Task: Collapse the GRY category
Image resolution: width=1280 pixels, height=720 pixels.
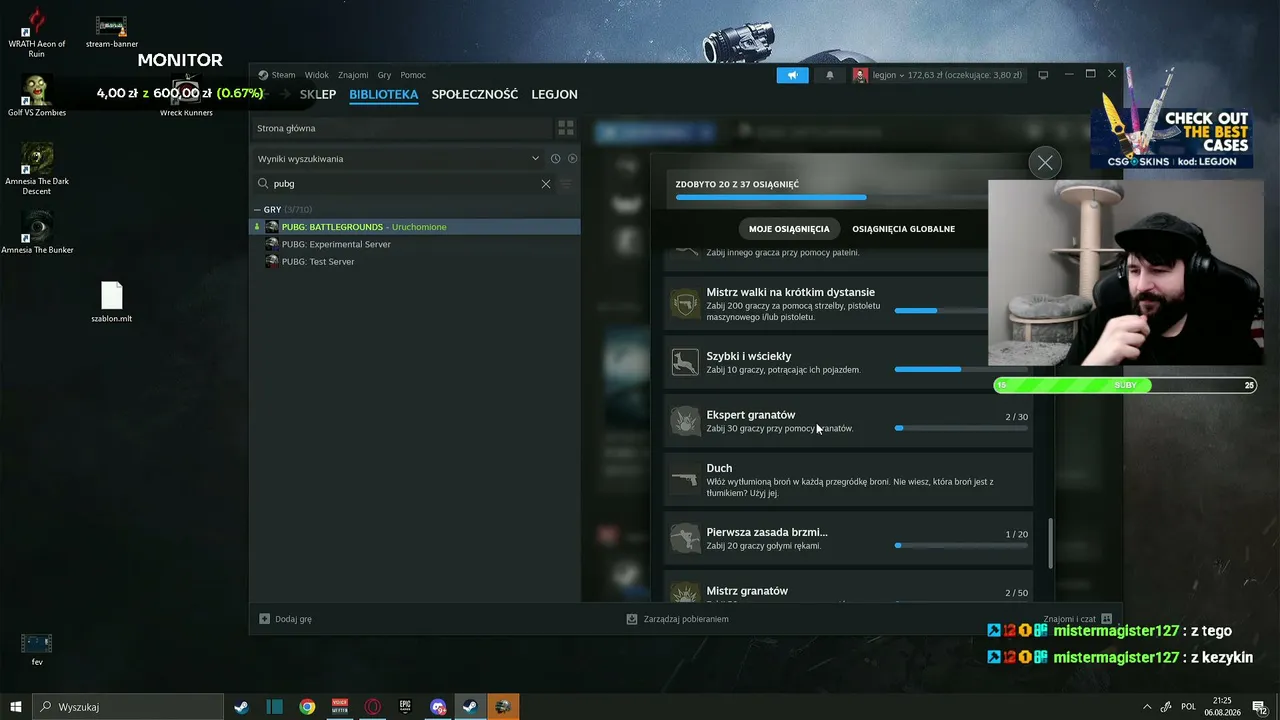Action: point(257,210)
